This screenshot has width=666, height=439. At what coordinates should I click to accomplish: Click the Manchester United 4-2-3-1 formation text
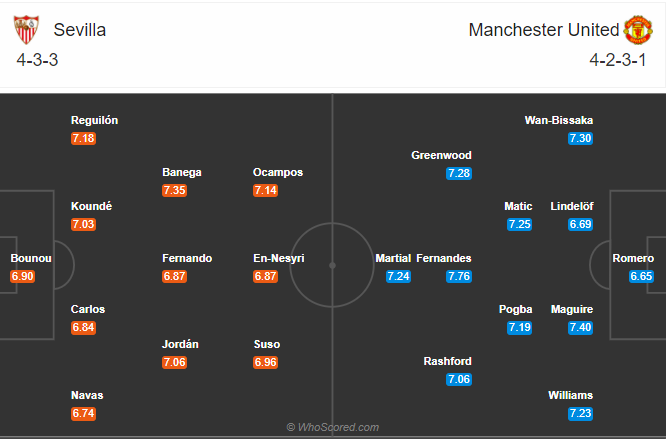618,60
